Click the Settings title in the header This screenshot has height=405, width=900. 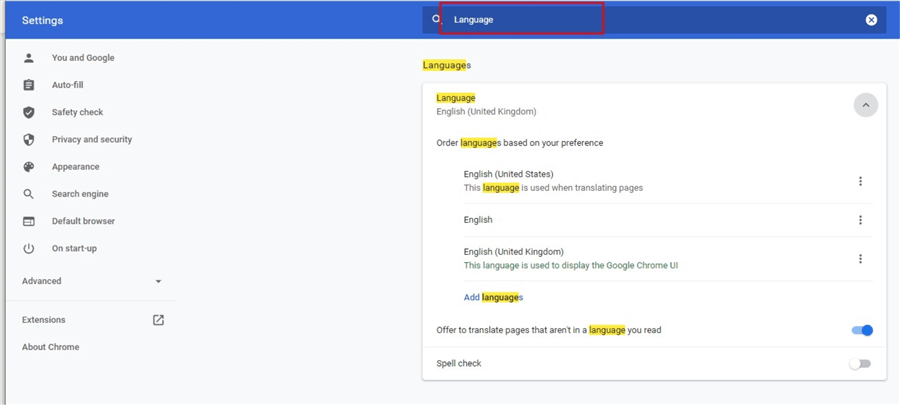(x=42, y=21)
